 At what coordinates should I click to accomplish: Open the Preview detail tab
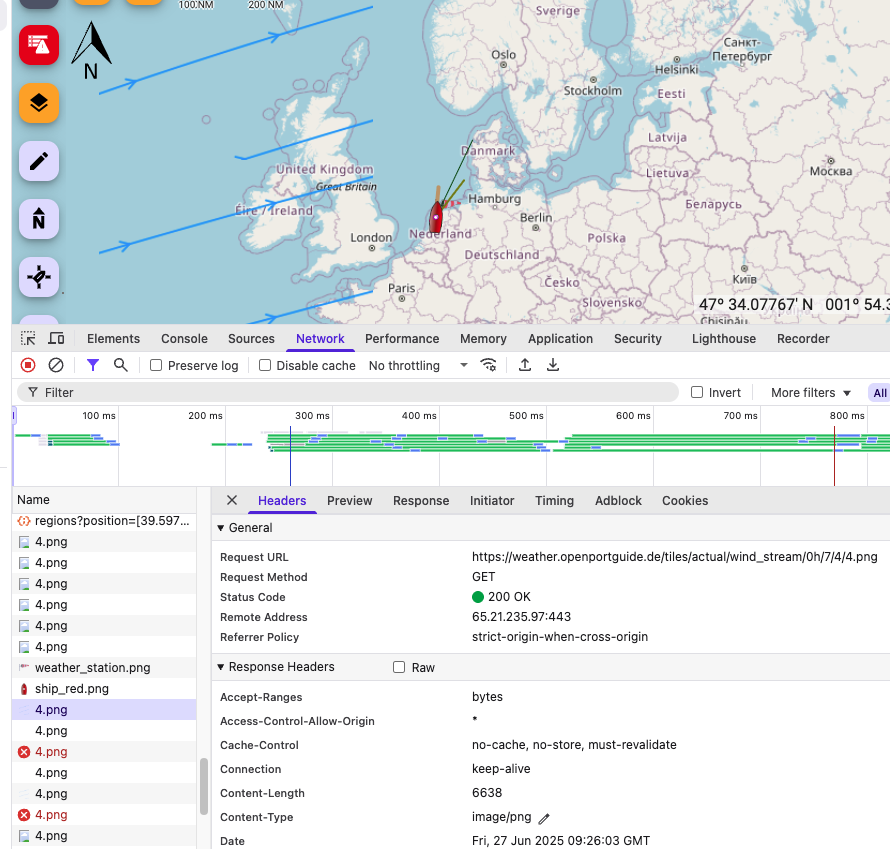coord(350,501)
